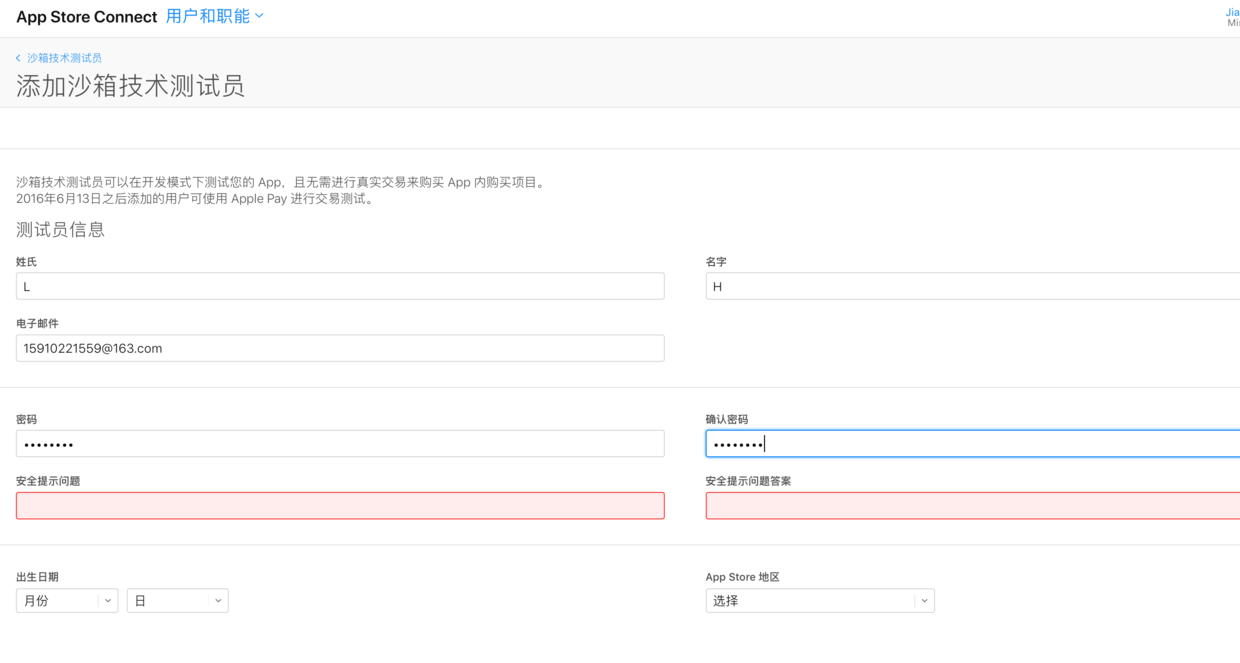1240x663 pixels.
Task: Open the 日 birth day dropdown
Action: pyautogui.click(x=178, y=601)
